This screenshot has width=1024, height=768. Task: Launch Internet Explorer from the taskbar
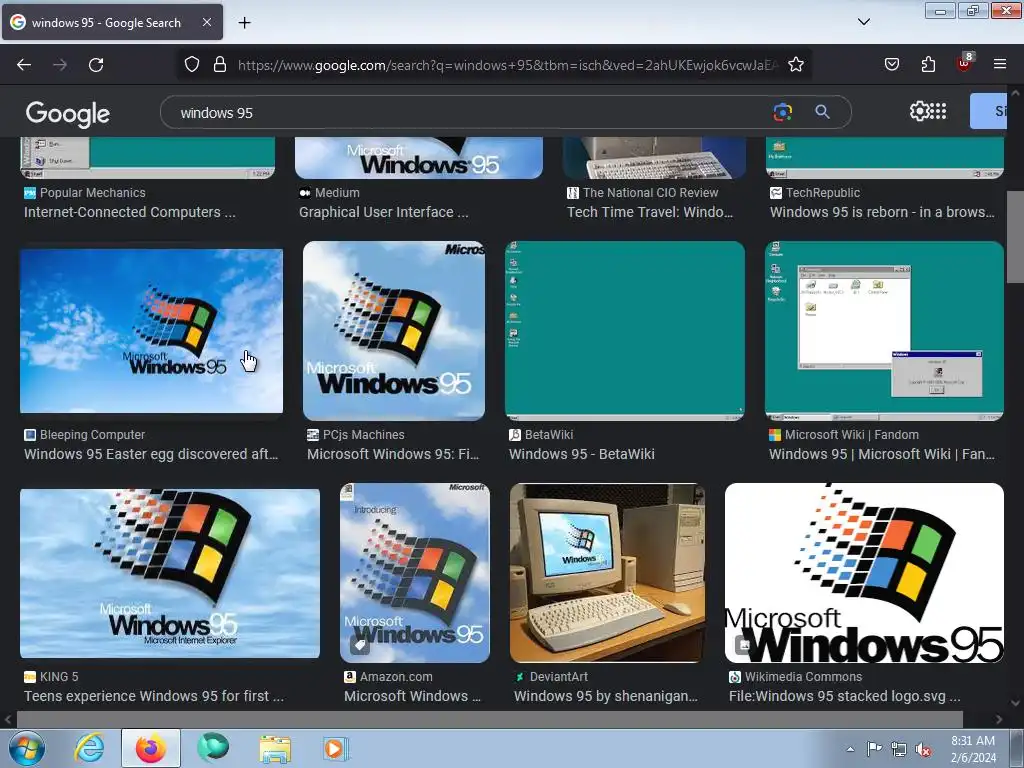click(89, 748)
